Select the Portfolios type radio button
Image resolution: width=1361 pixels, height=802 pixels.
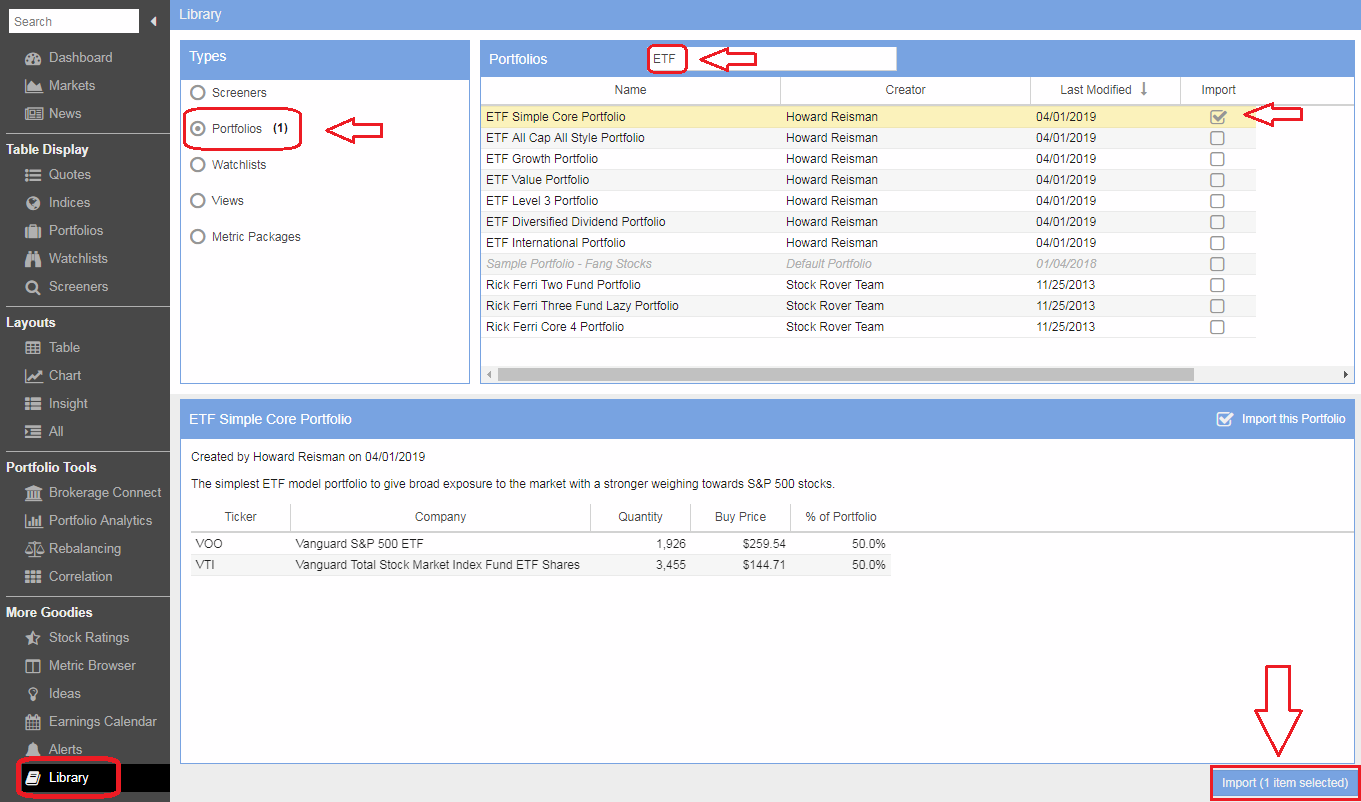click(x=198, y=129)
